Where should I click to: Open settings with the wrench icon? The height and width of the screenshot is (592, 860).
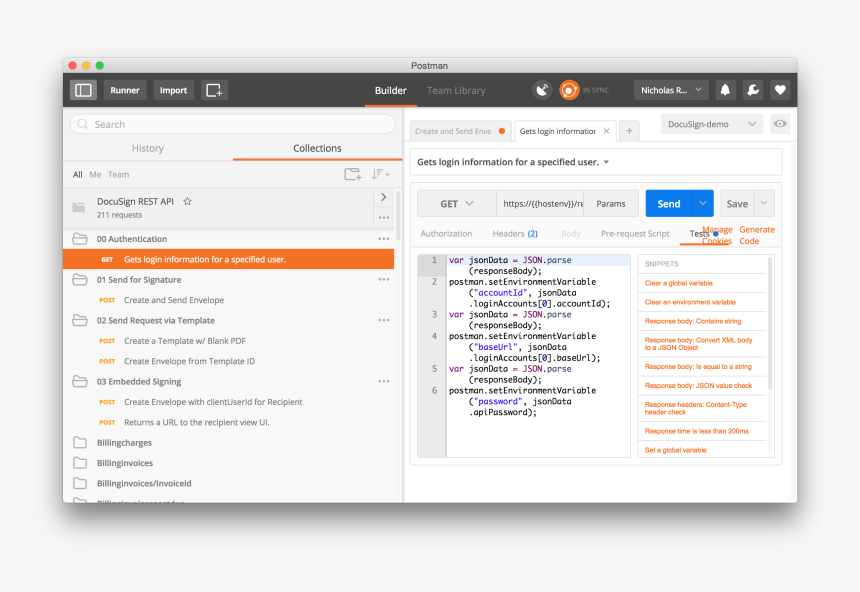click(752, 90)
